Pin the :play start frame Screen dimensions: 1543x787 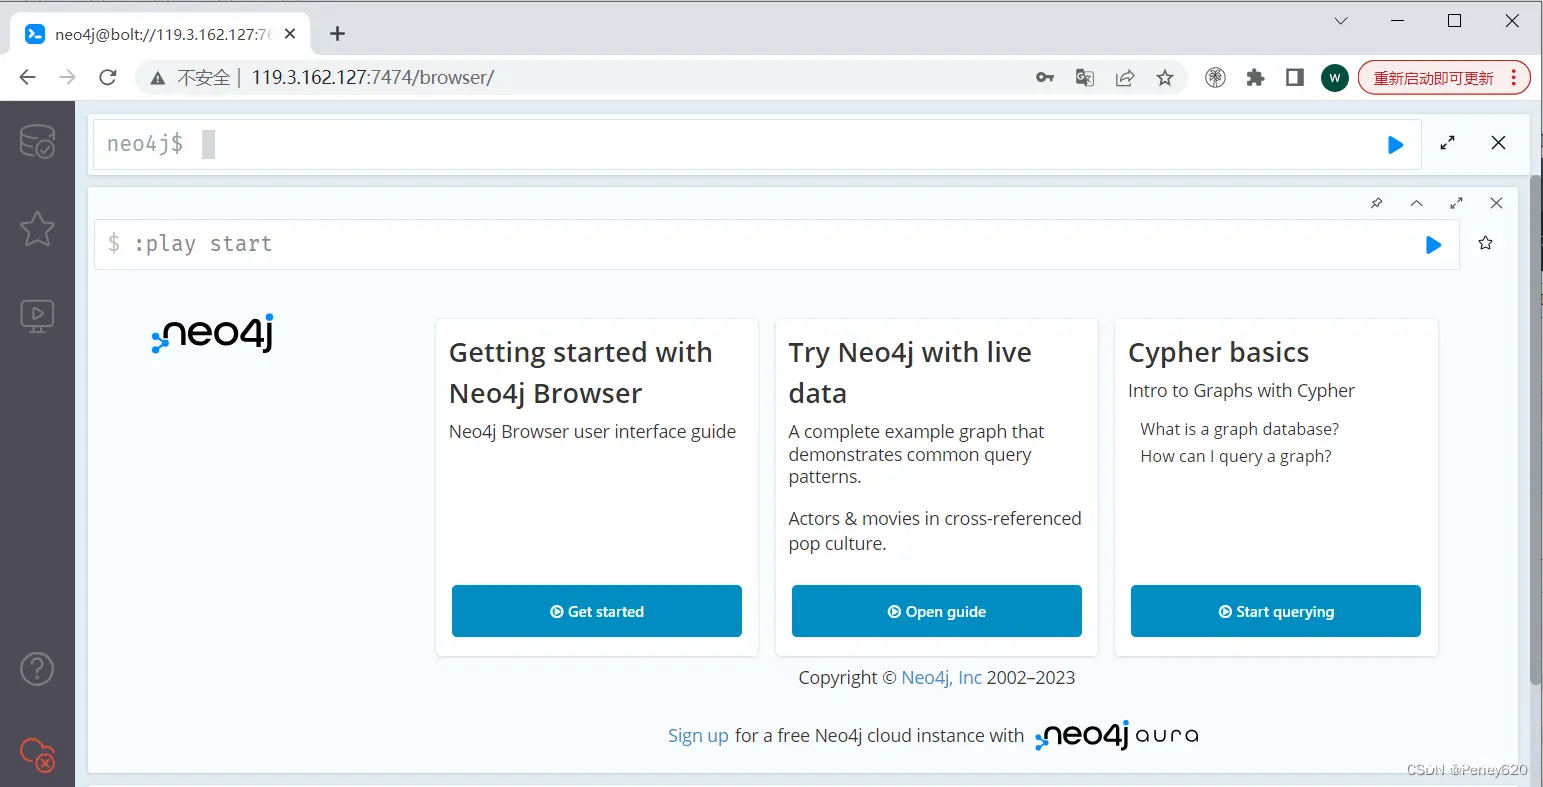point(1376,203)
